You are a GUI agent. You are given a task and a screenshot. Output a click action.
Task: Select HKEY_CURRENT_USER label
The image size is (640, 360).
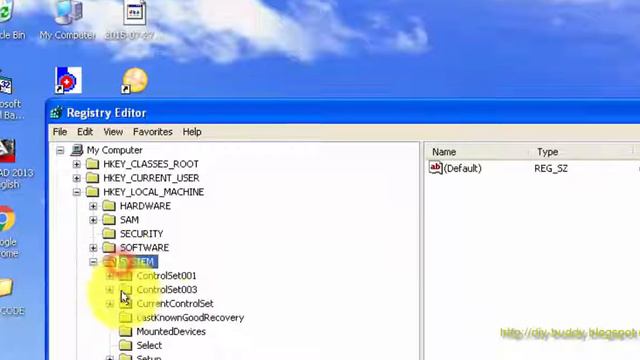coord(151,178)
